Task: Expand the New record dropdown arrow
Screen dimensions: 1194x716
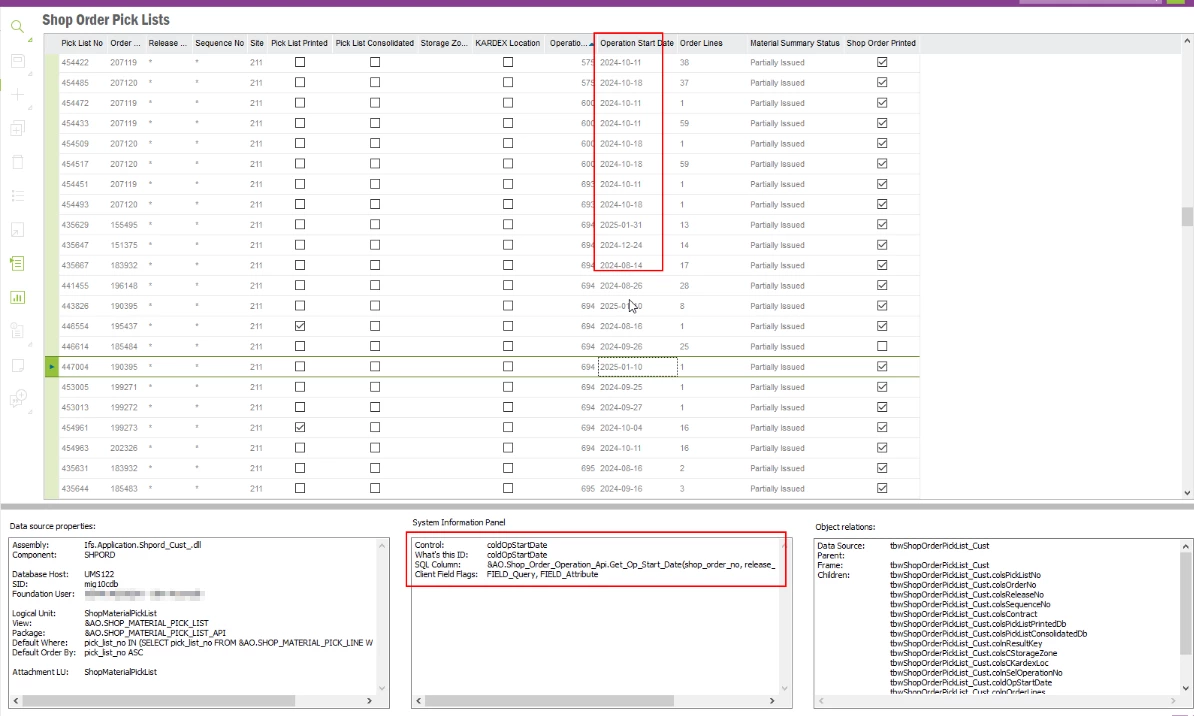Action: [30, 107]
